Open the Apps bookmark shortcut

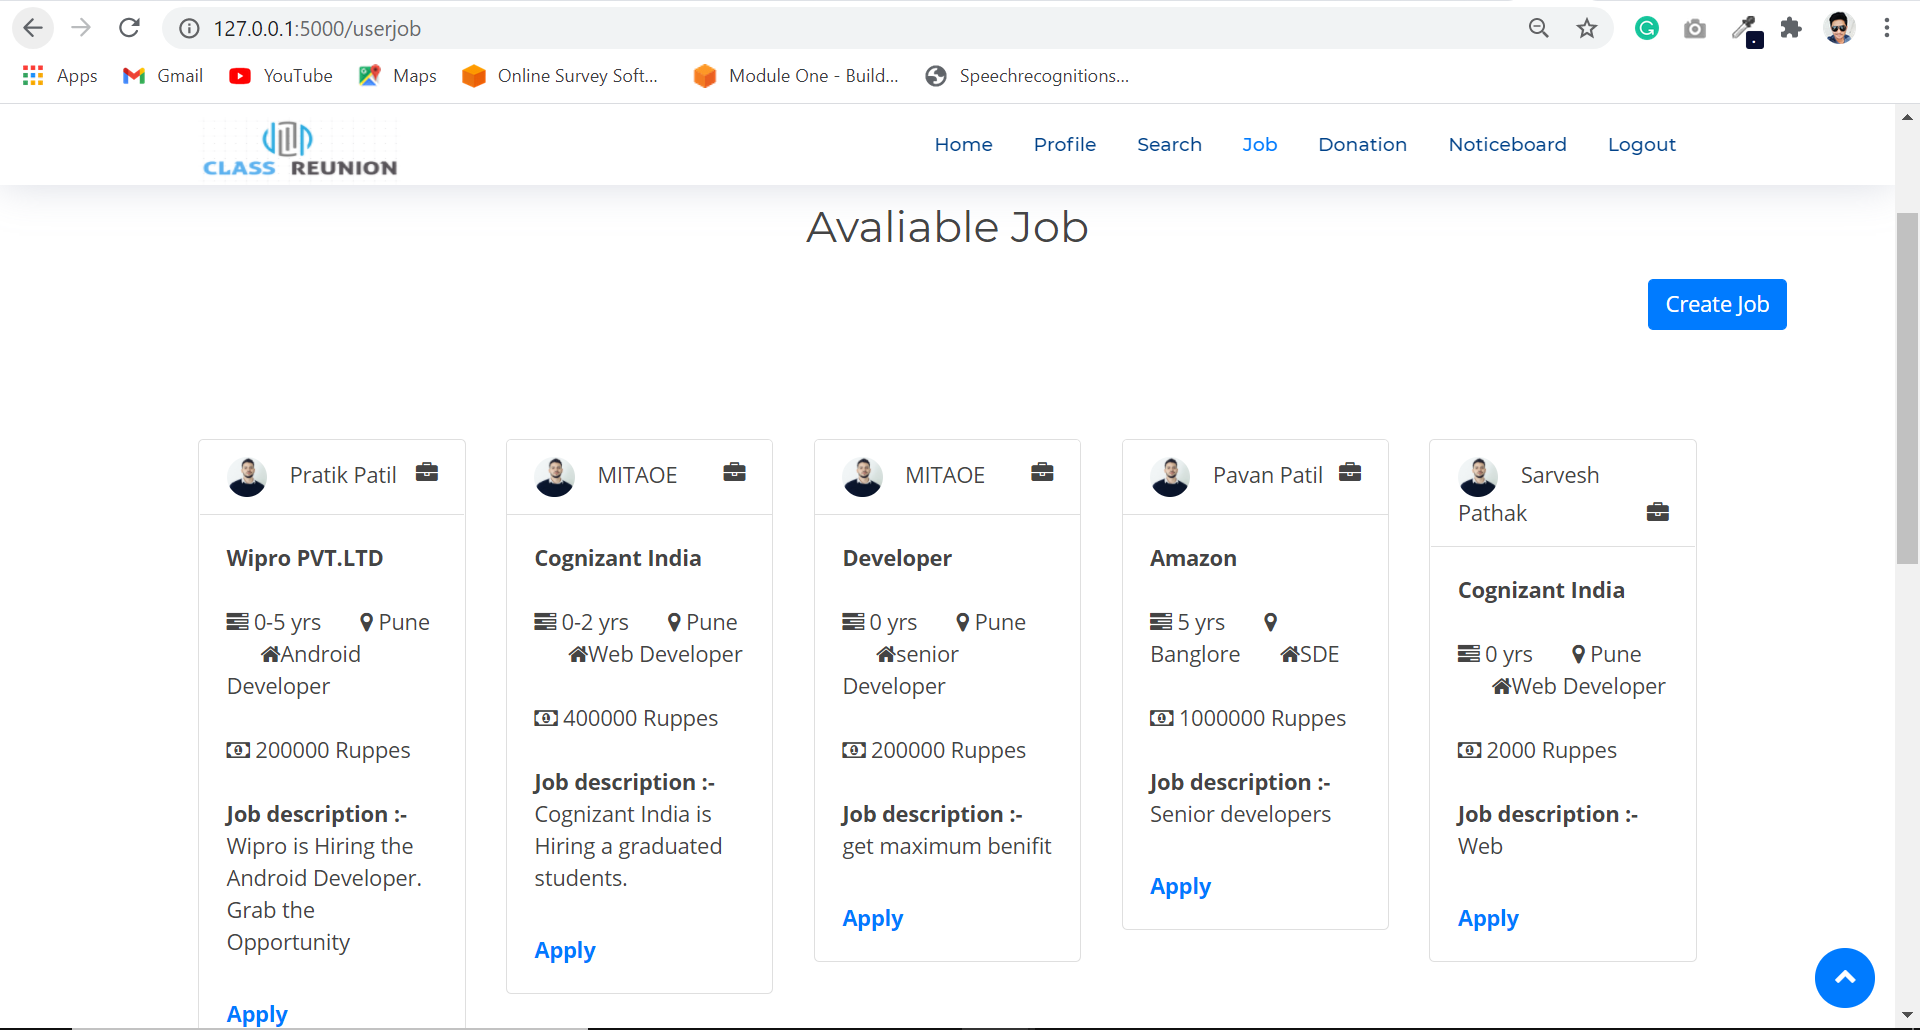[60, 76]
